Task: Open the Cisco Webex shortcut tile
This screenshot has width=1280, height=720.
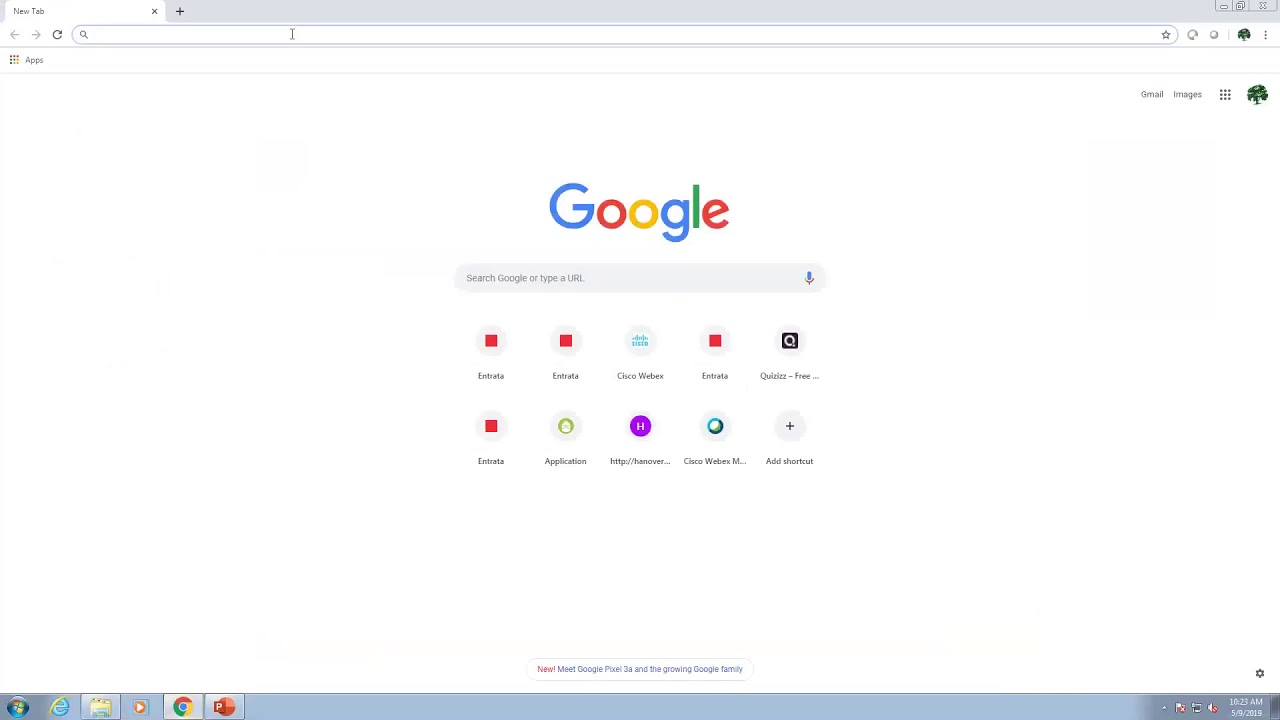Action: (640, 355)
